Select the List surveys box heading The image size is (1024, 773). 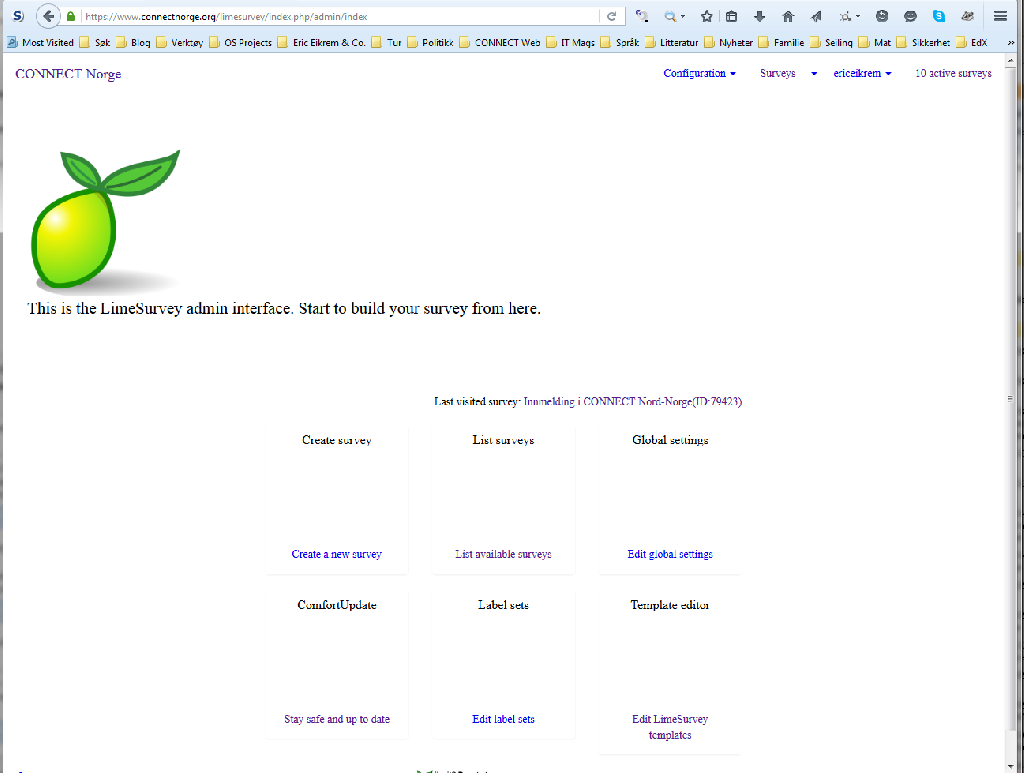[503, 440]
